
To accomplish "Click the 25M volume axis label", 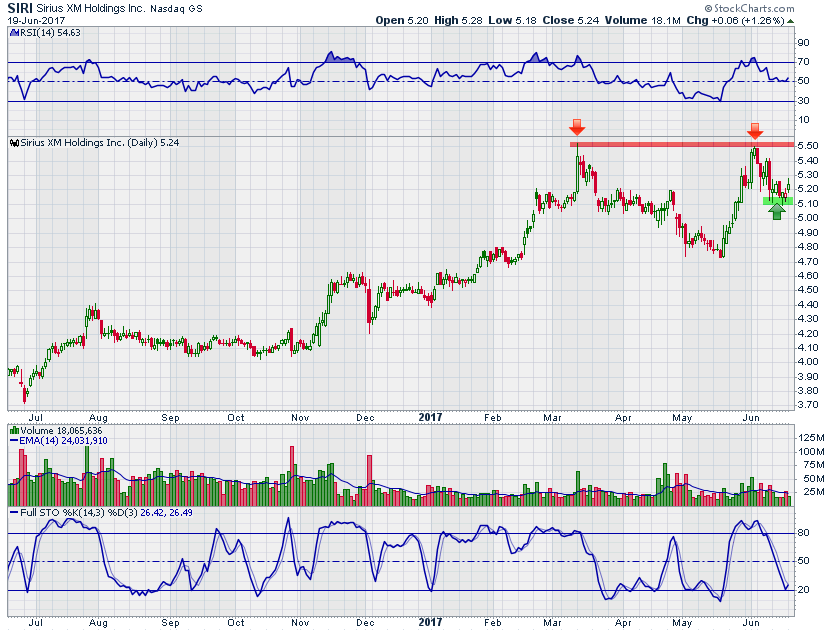I will coord(813,492).
